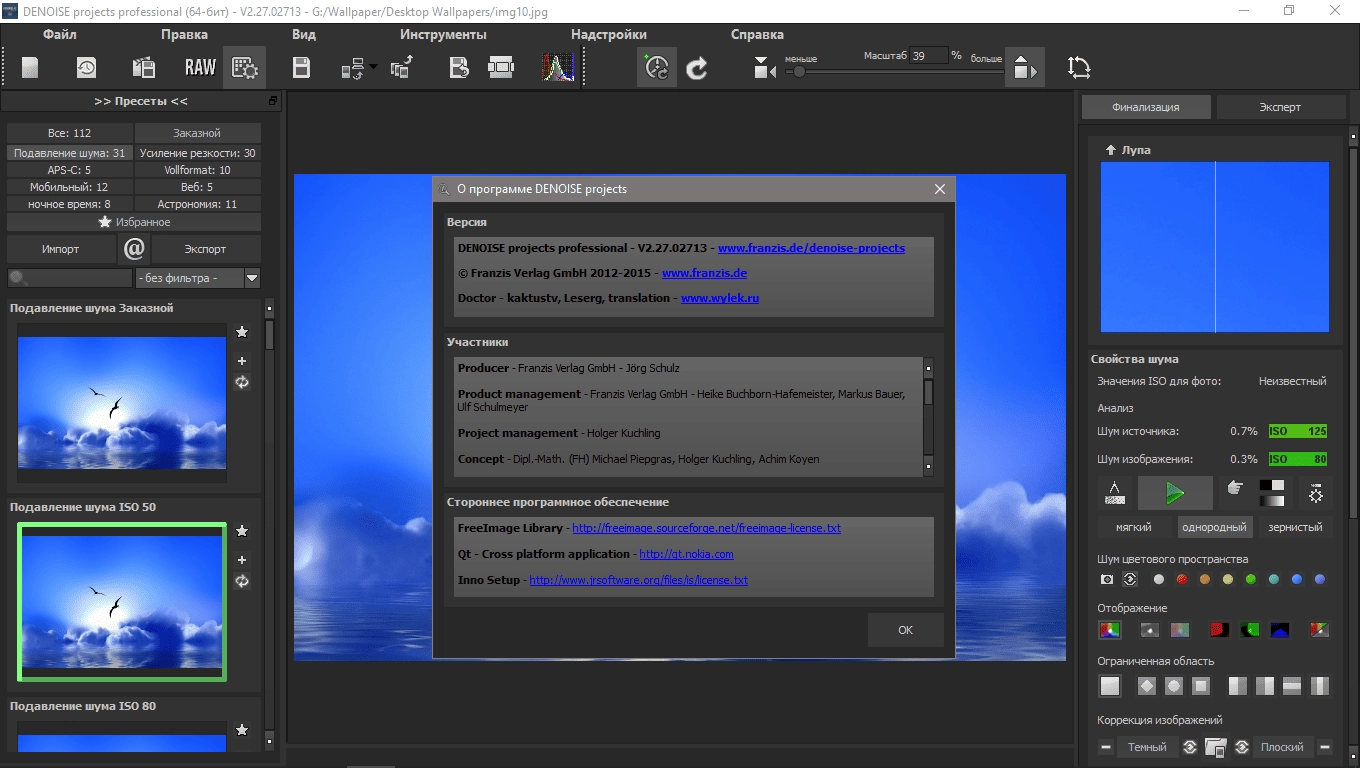Open the clock history icon in toolbar
The height and width of the screenshot is (768, 1360).
click(x=87, y=67)
